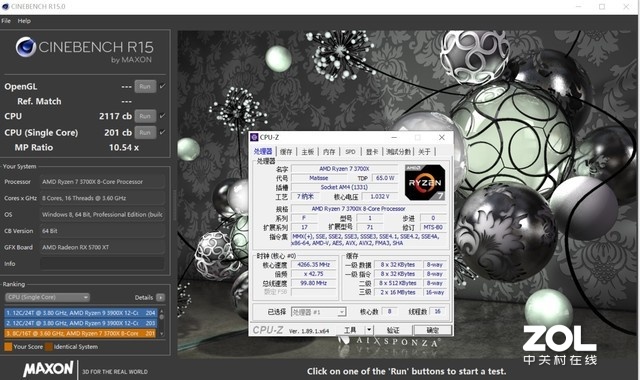The height and width of the screenshot is (380, 640).
Task: Click the GFX Board AMD Radeon RX 5700 XT field
Action: [x=102, y=247]
